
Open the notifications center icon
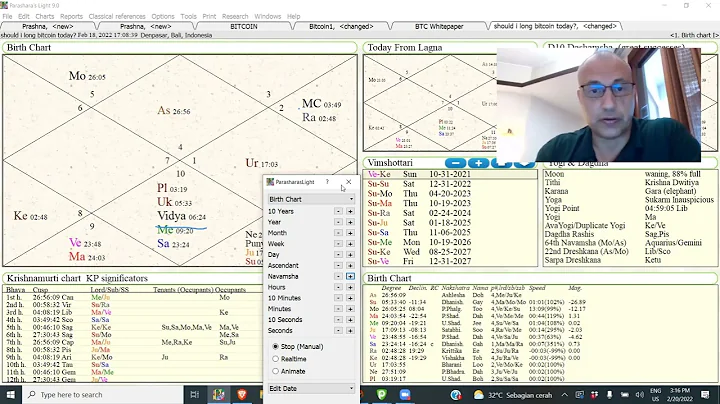[x=705, y=395]
